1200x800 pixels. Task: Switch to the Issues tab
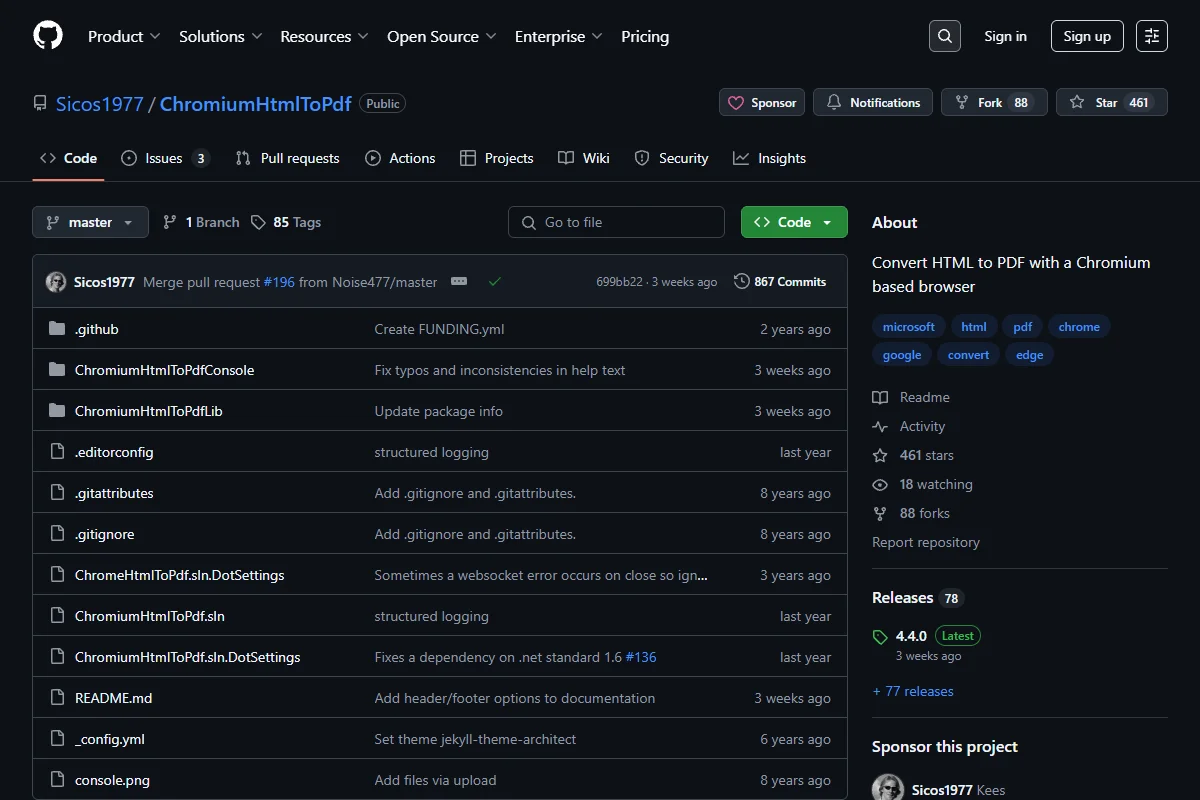pyautogui.click(x=165, y=158)
